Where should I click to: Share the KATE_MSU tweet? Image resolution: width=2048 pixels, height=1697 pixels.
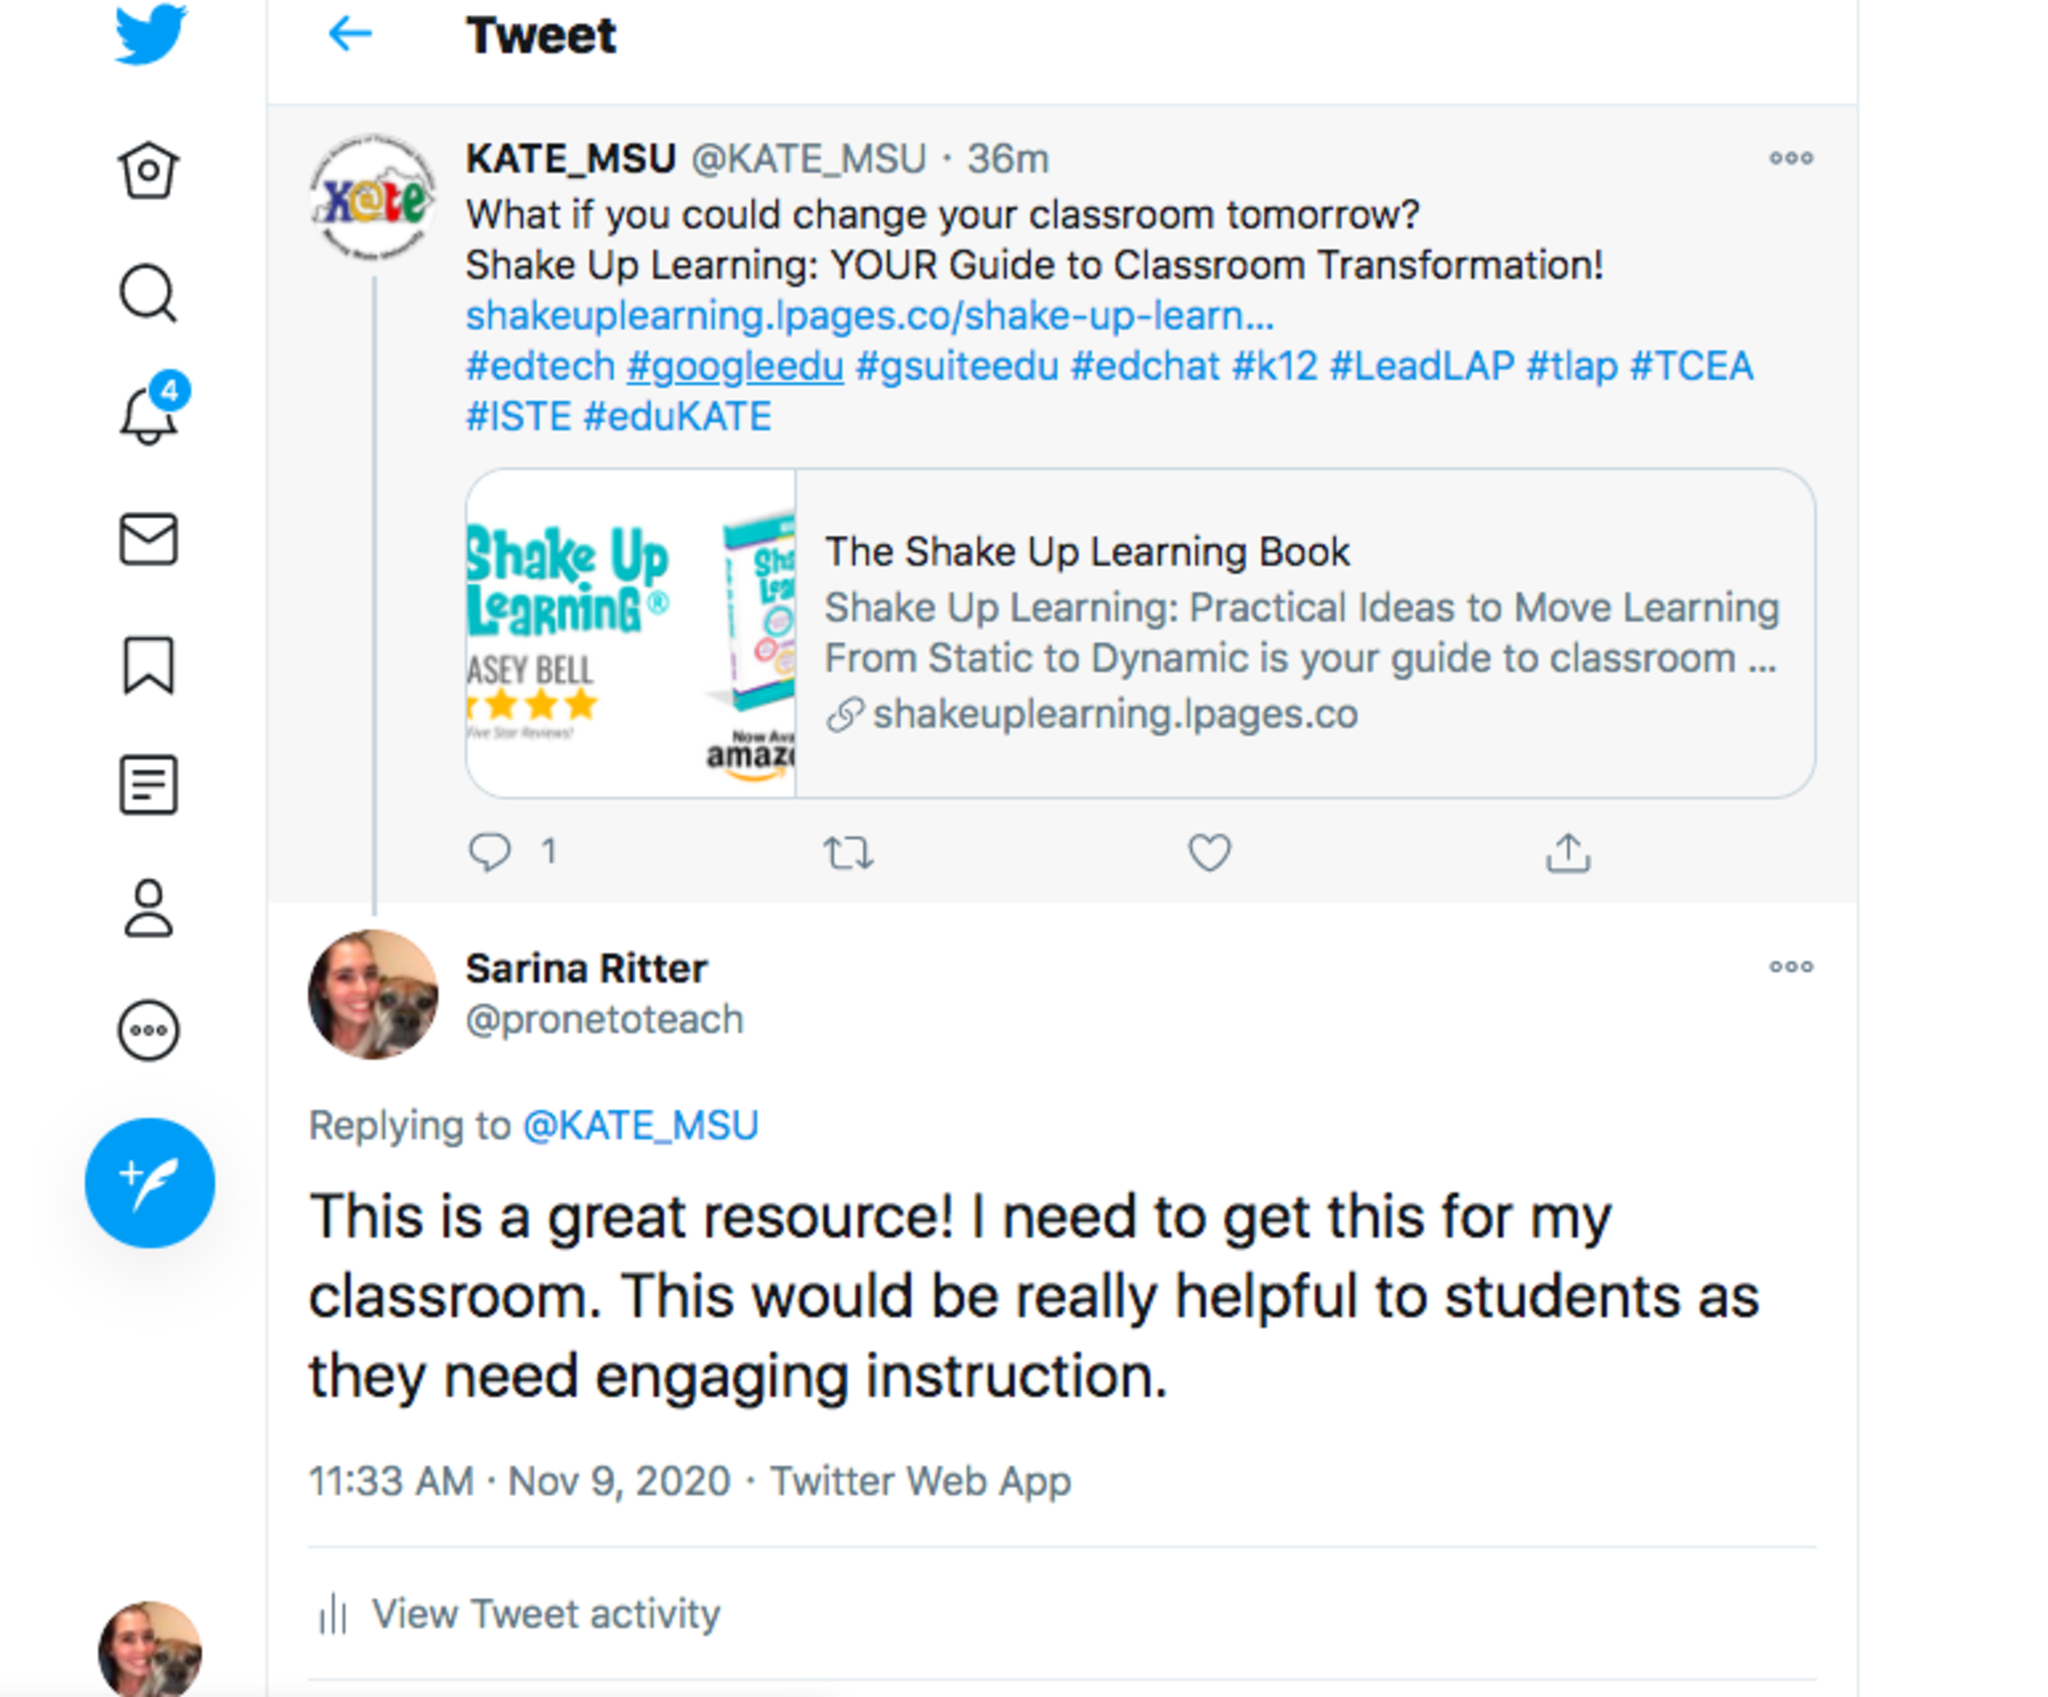pyautogui.click(x=1567, y=853)
